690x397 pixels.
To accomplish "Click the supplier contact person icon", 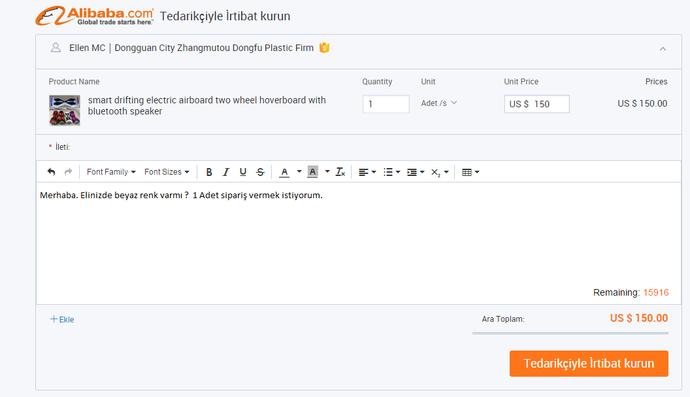I will [x=55, y=48].
